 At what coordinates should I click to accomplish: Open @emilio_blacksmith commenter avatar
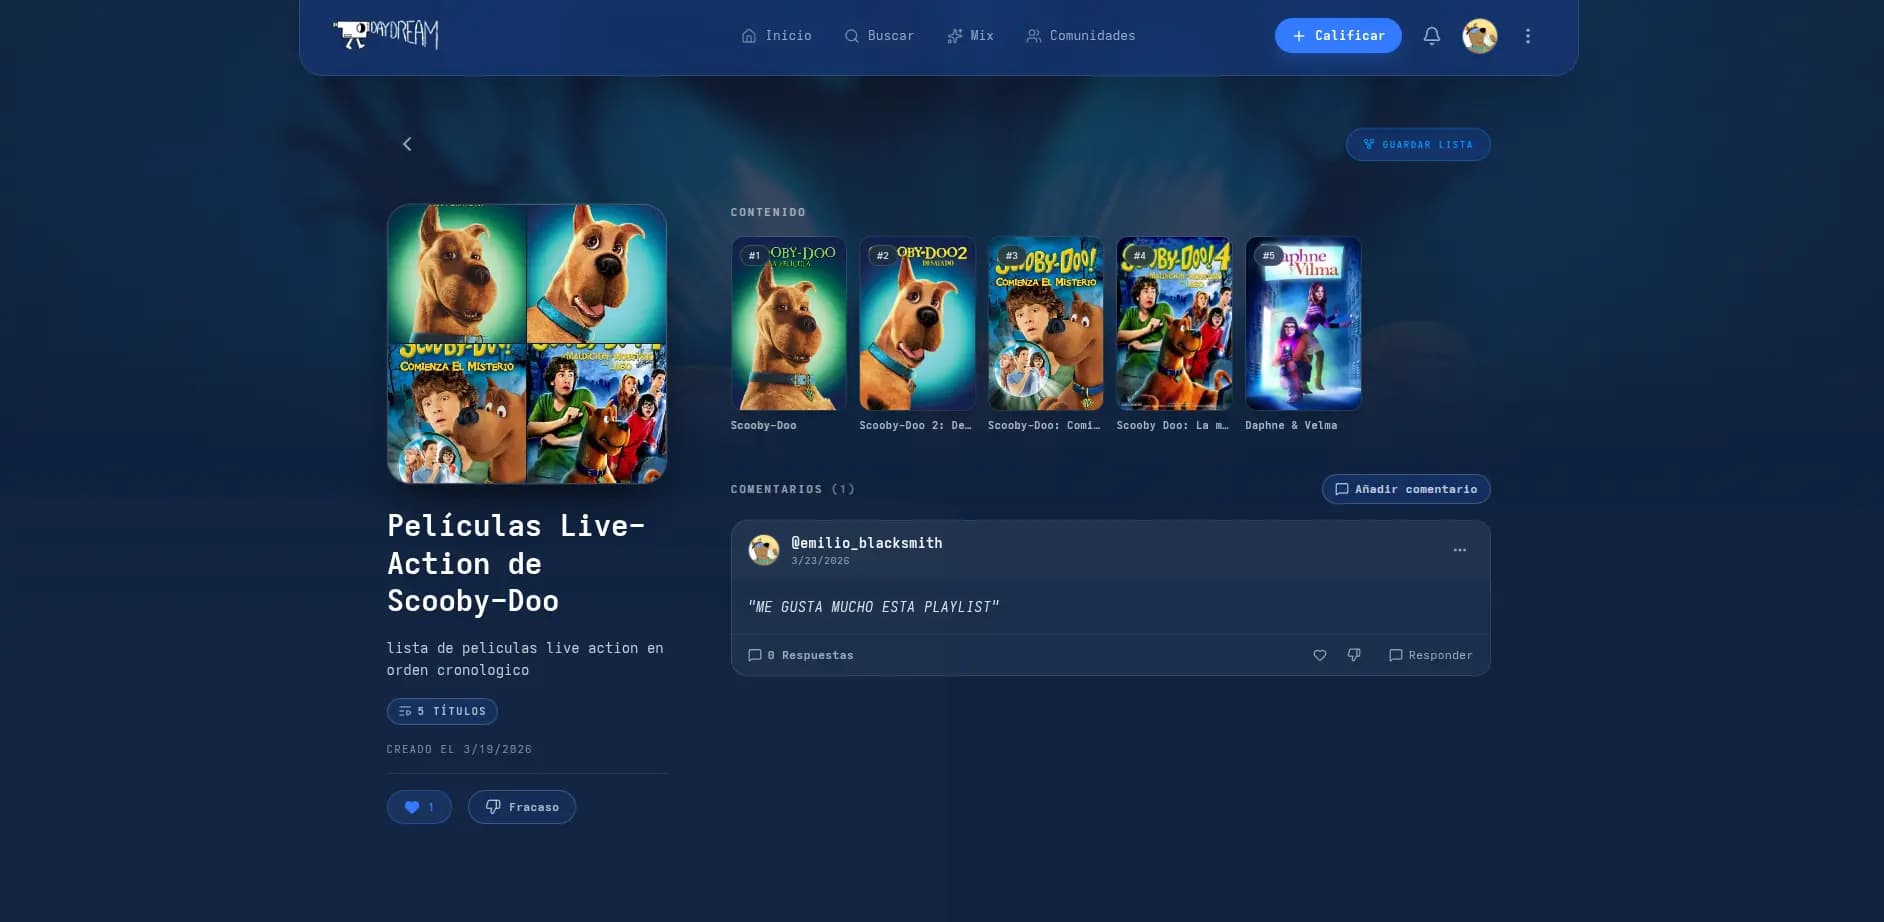764,550
